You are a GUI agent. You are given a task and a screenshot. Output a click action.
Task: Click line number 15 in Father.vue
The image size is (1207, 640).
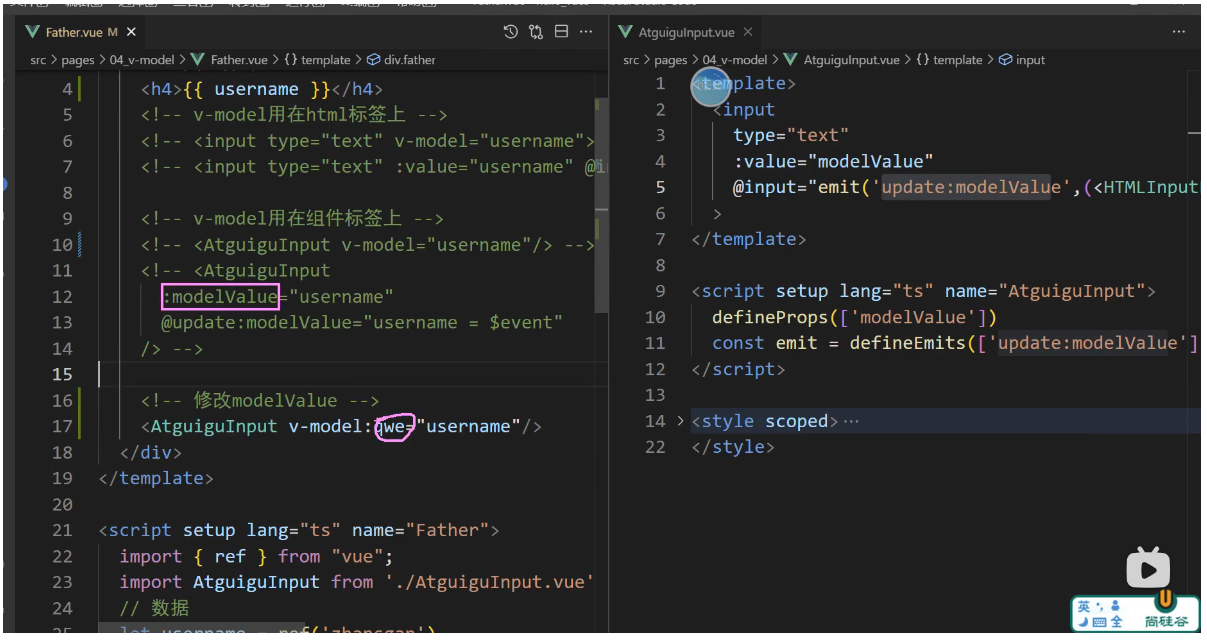tap(62, 374)
